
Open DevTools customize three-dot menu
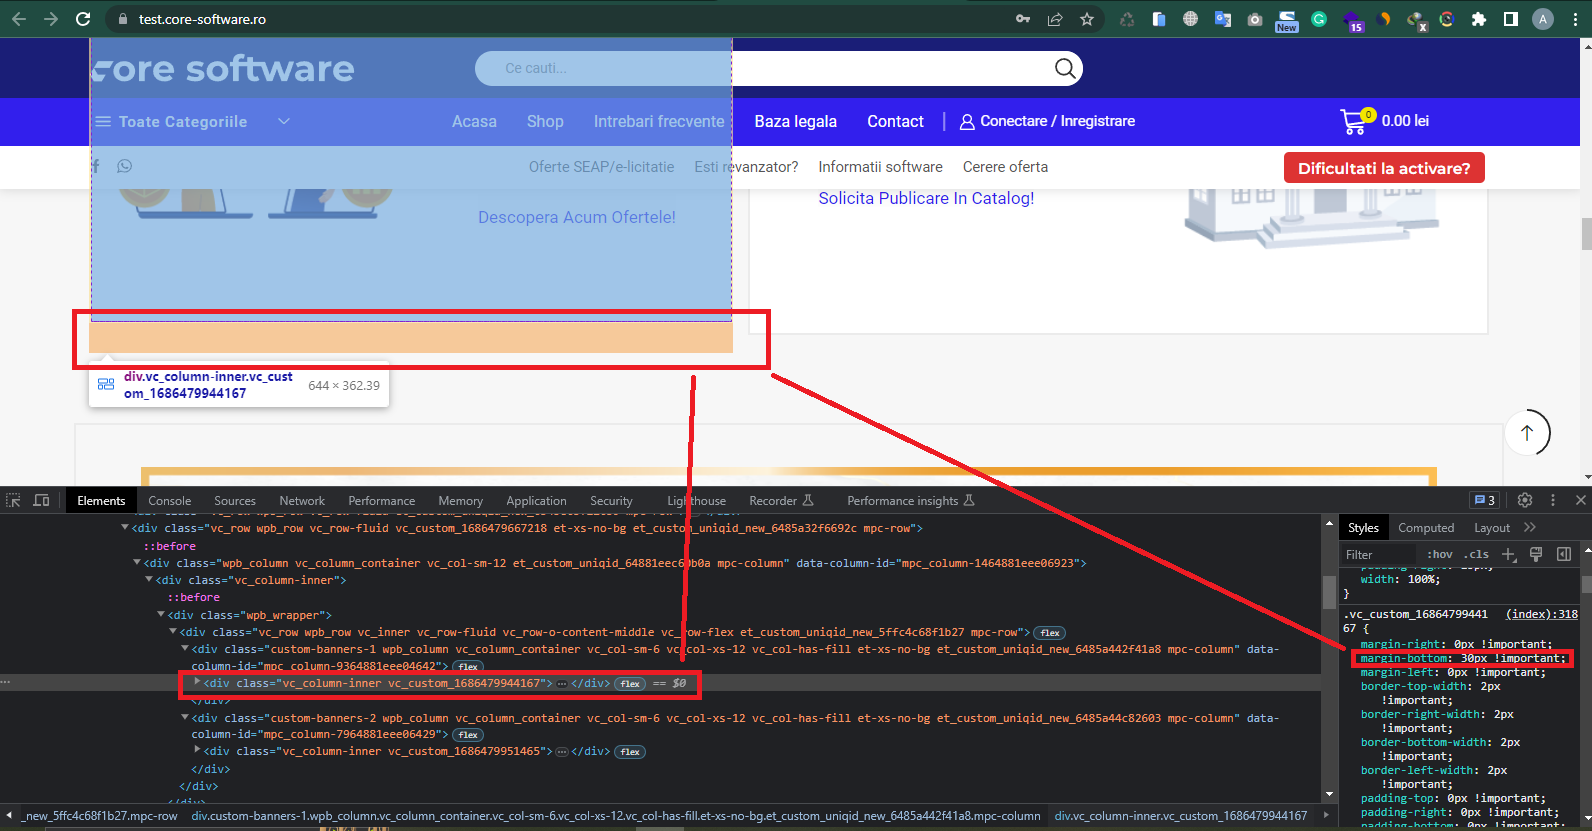pyautogui.click(x=1553, y=500)
